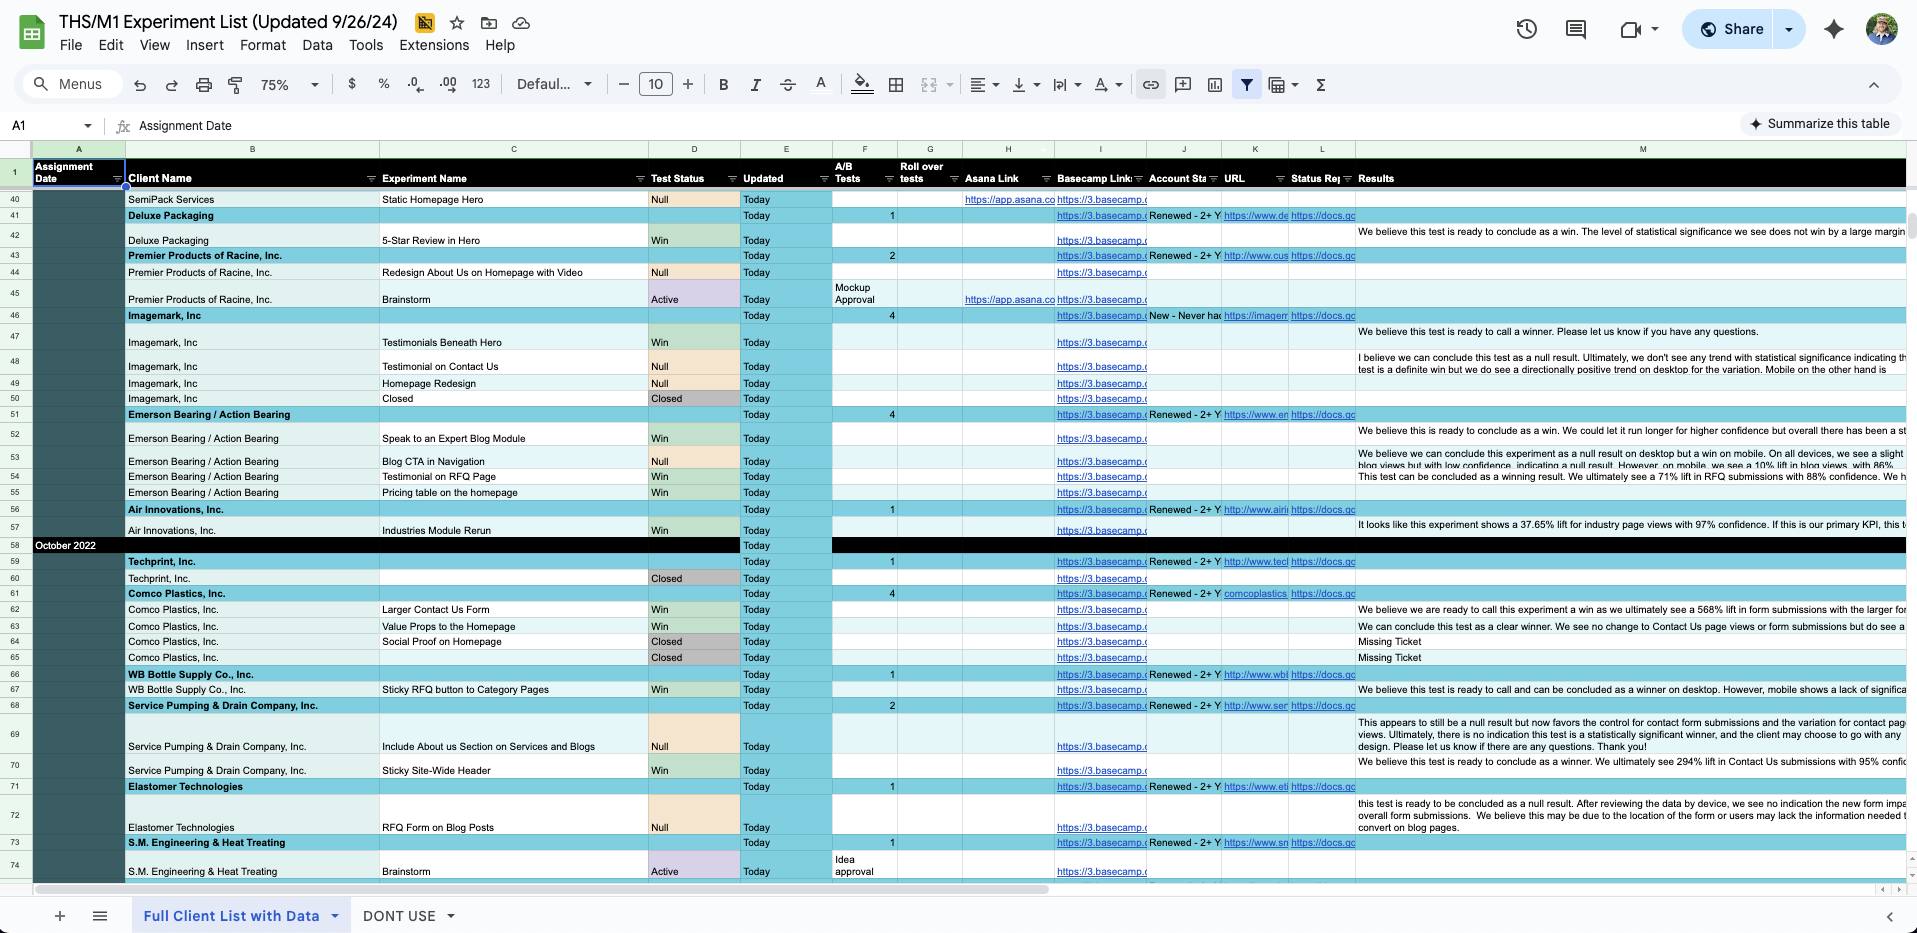
Task: Open the horizontal align dropdown
Action: pos(985,85)
